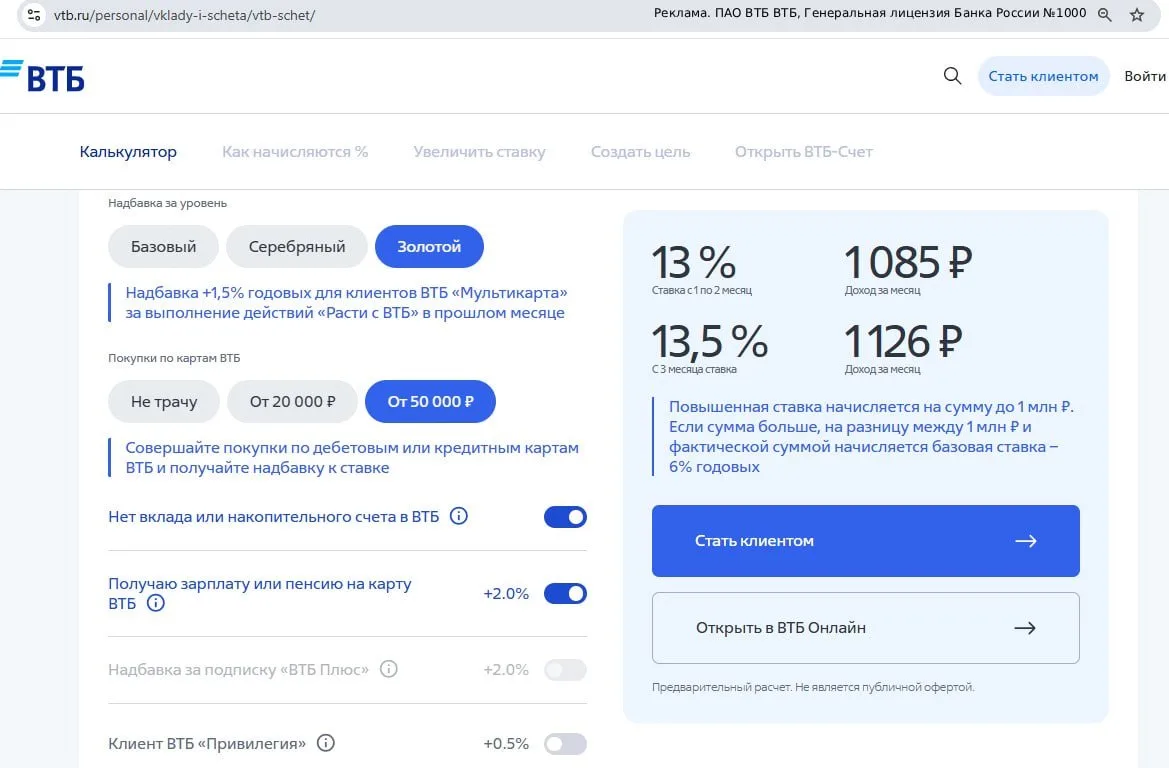Toggle «ВТБ Плюс» subscription switch
This screenshot has height=768, width=1169.
565,670
